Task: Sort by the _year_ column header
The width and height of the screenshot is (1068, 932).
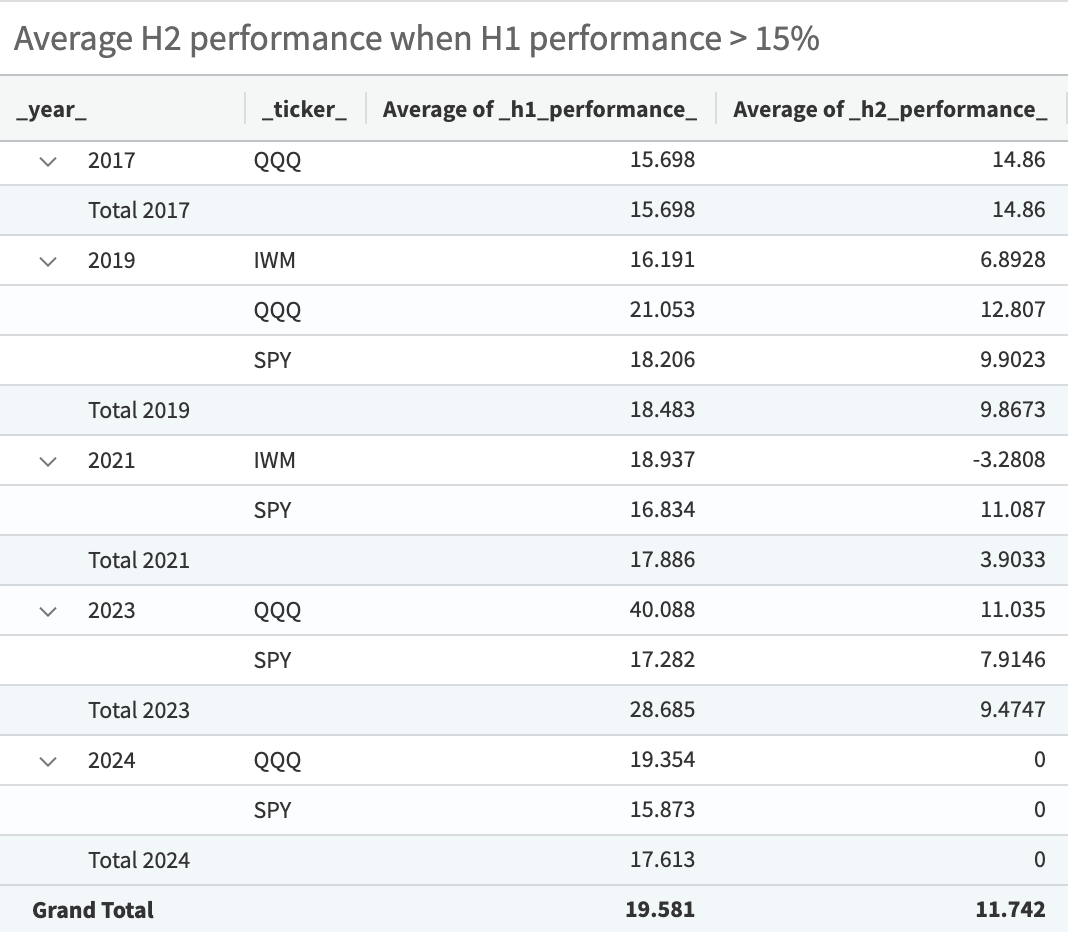Action: [52, 110]
